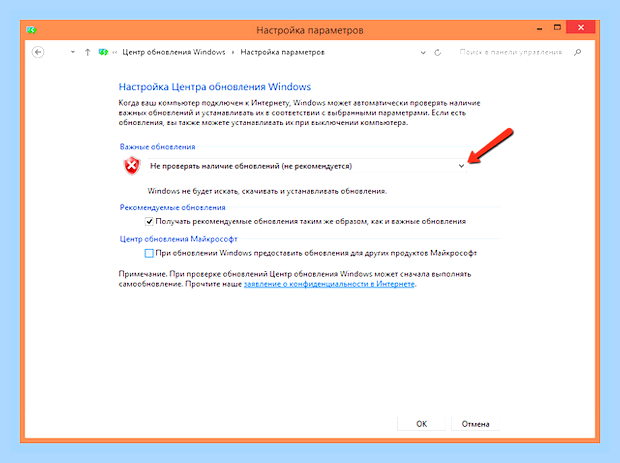The image size is (620, 463).
Task: Open 'Центр обновления Windows' breadcrumb
Action: tap(174, 52)
